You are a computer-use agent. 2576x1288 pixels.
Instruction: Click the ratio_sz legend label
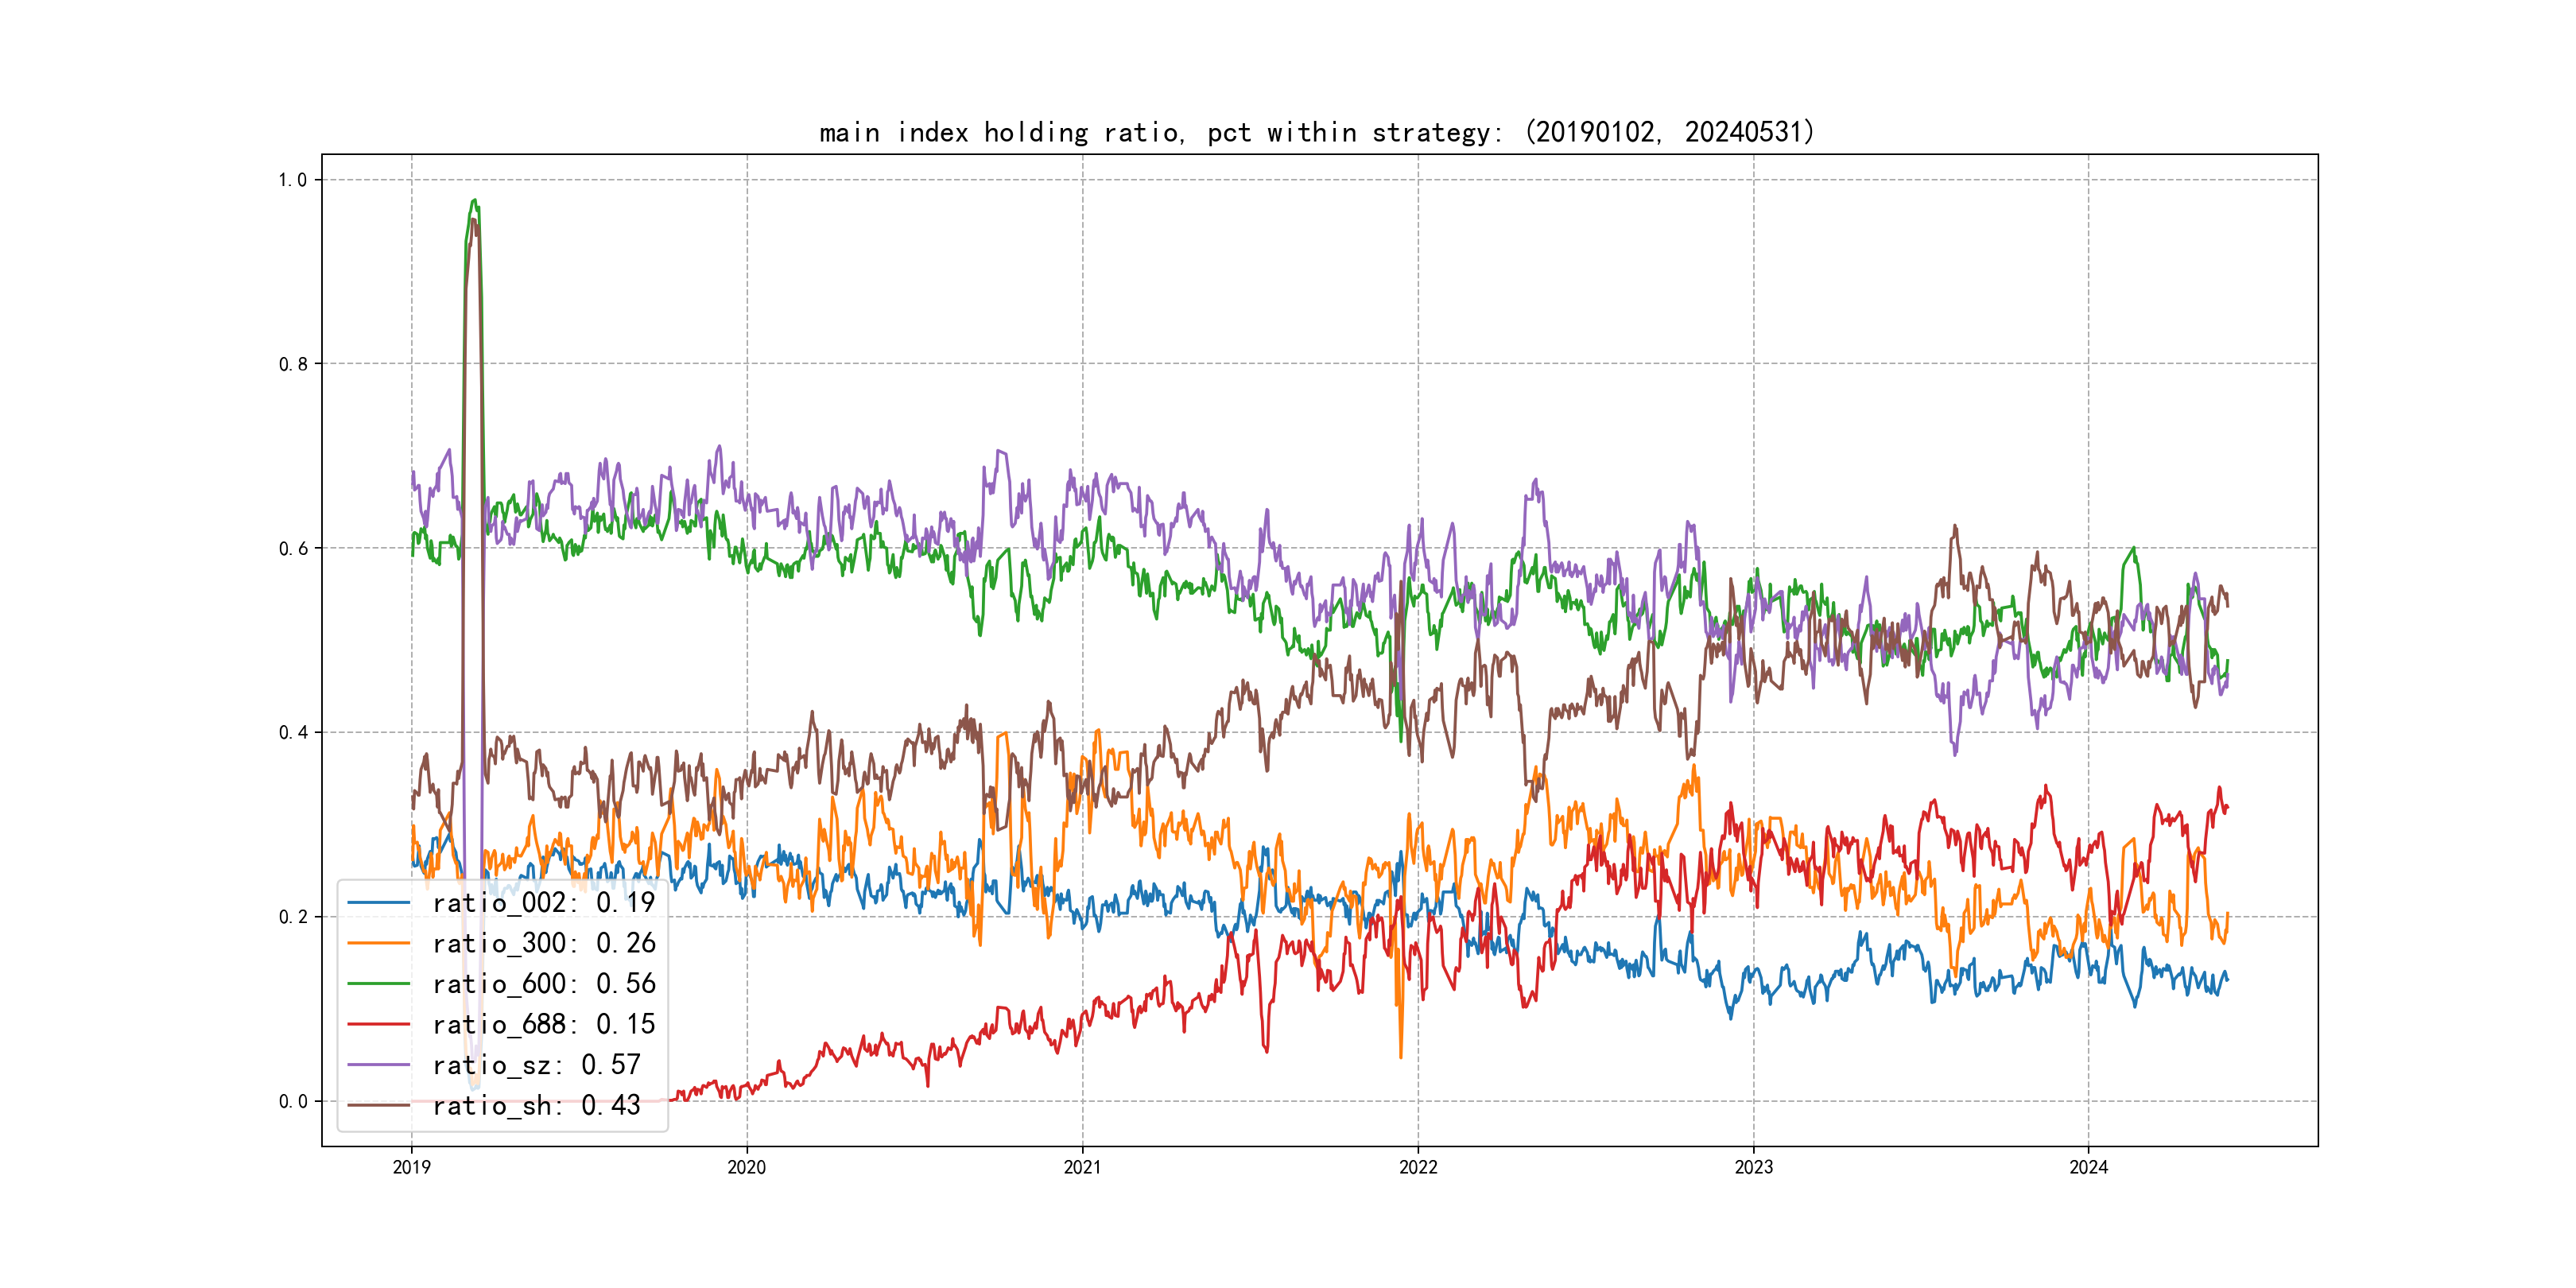click(x=536, y=1065)
